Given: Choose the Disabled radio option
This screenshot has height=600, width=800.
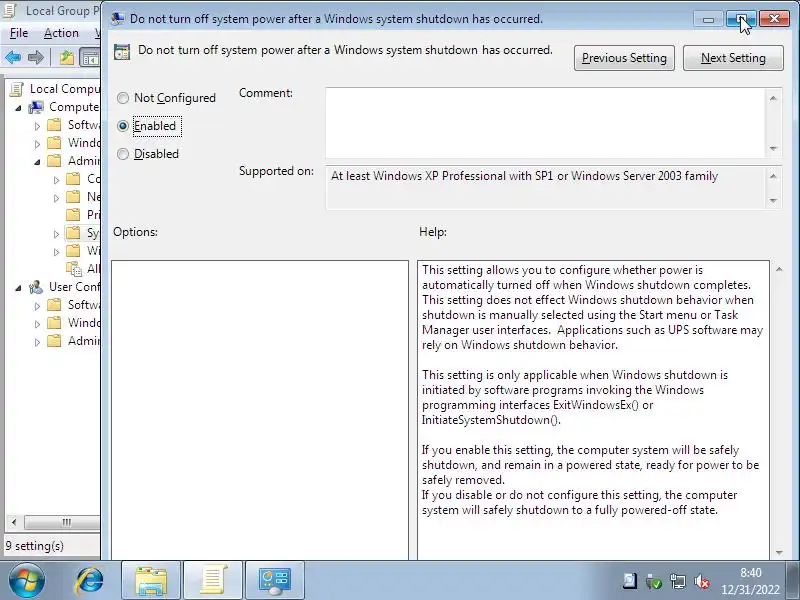Looking at the screenshot, I should click(x=123, y=154).
